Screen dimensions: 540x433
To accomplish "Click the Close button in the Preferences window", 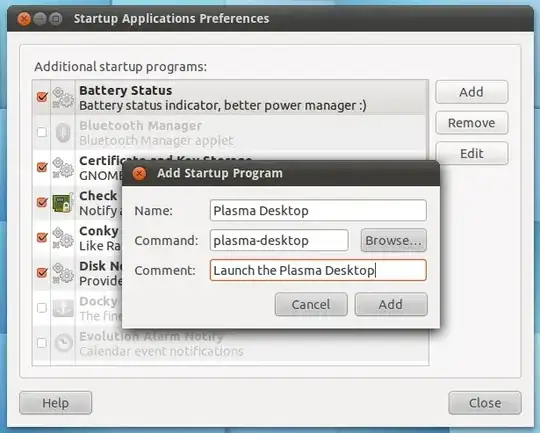I will 485,403.
